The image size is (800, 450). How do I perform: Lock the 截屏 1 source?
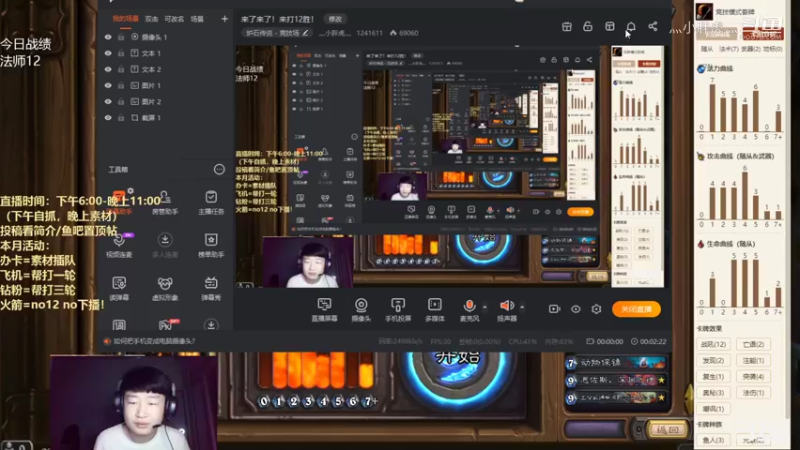point(121,118)
